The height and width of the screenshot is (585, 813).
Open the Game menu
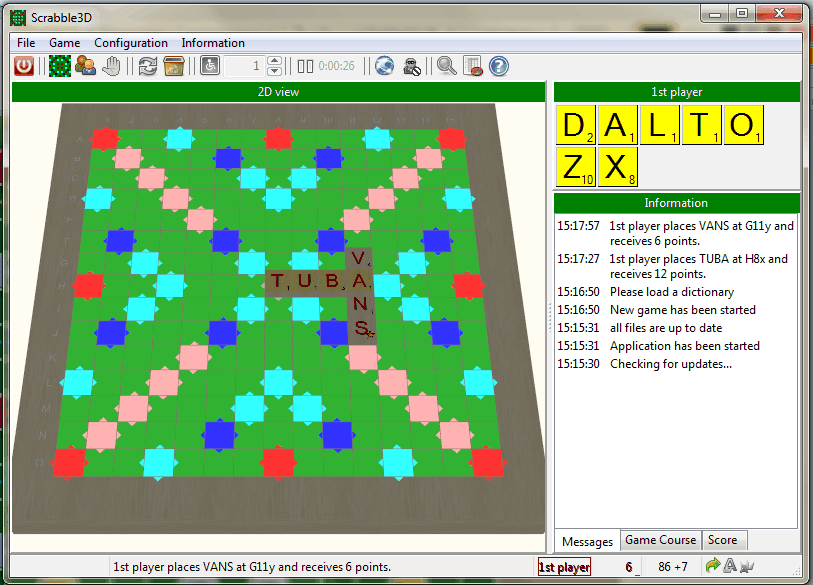click(x=65, y=43)
